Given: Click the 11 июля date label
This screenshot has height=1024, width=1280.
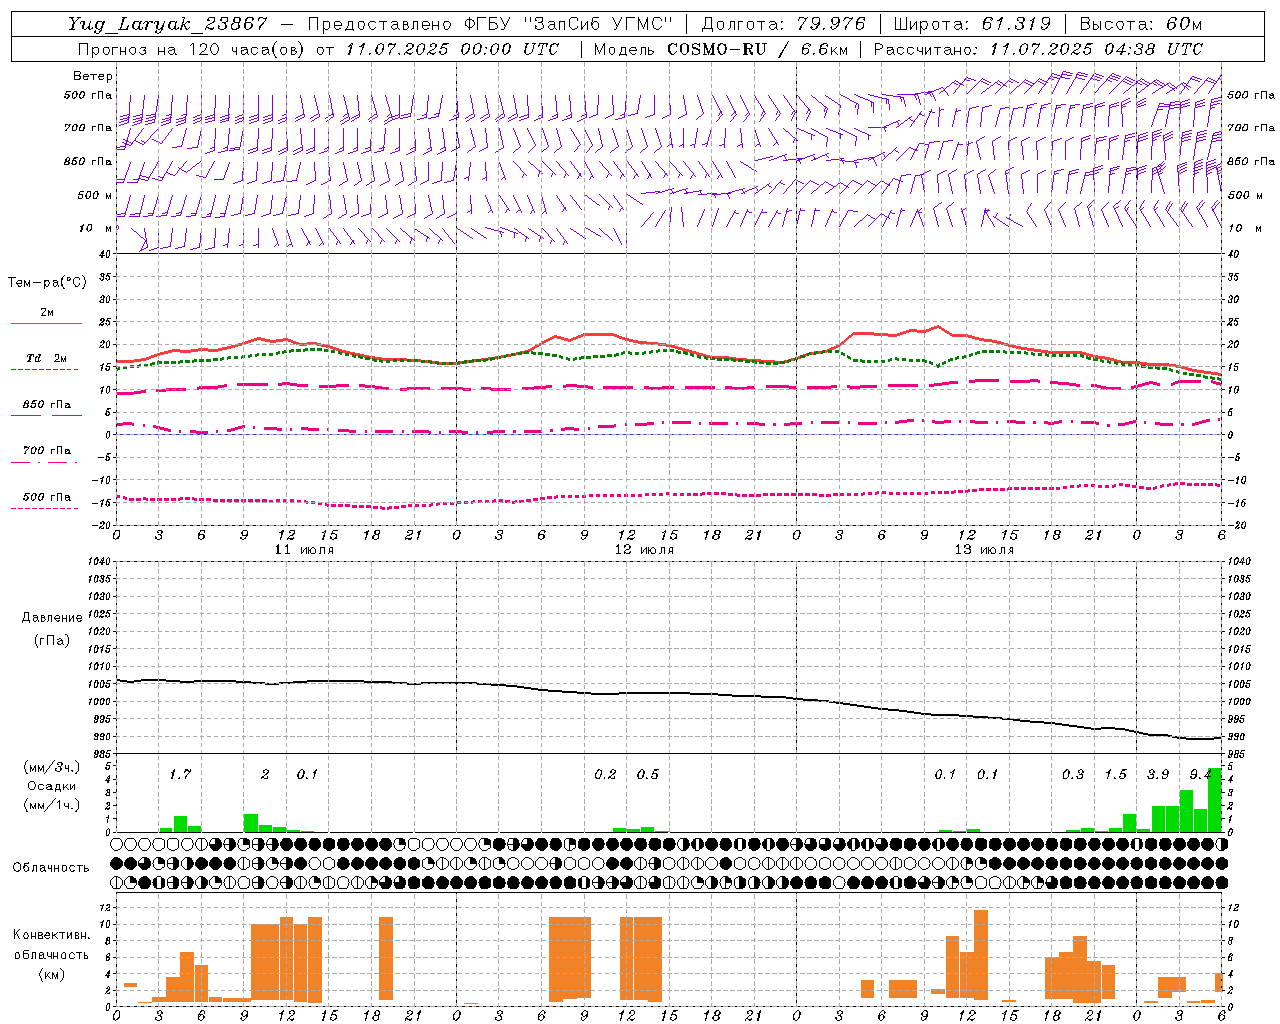Looking at the screenshot, I should coord(304,550).
